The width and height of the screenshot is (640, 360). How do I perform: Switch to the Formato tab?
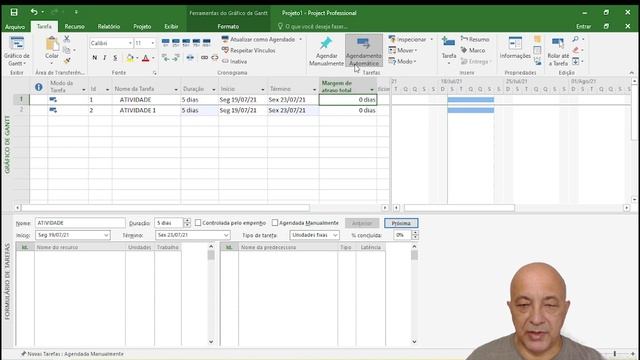pyautogui.click(x=228, y=27)
